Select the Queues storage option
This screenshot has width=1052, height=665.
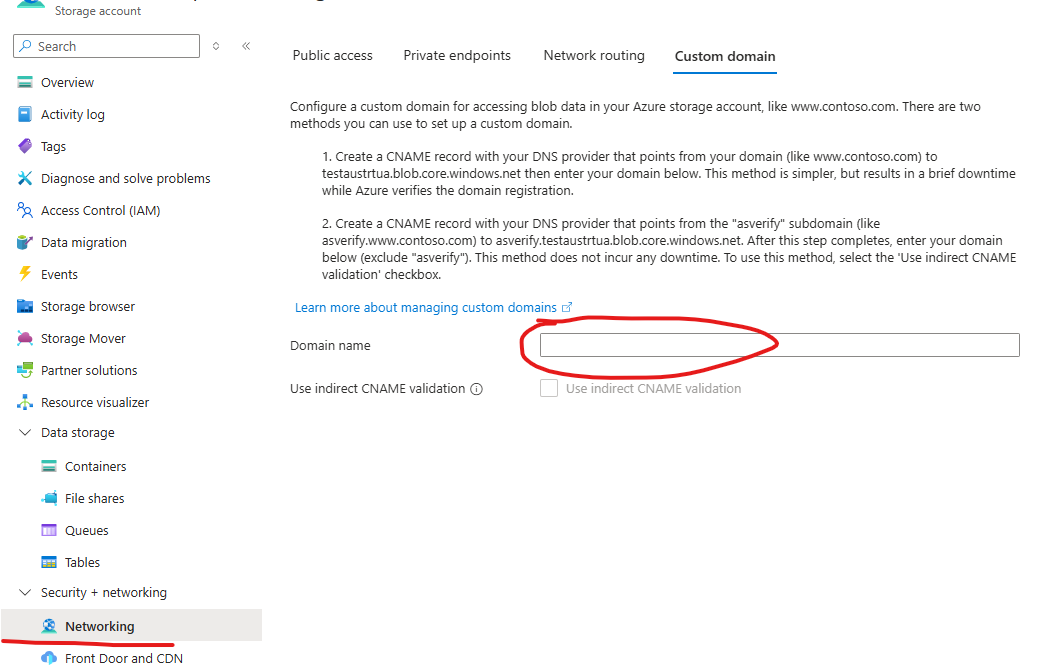pyautogui.click(x=89, y=530)
